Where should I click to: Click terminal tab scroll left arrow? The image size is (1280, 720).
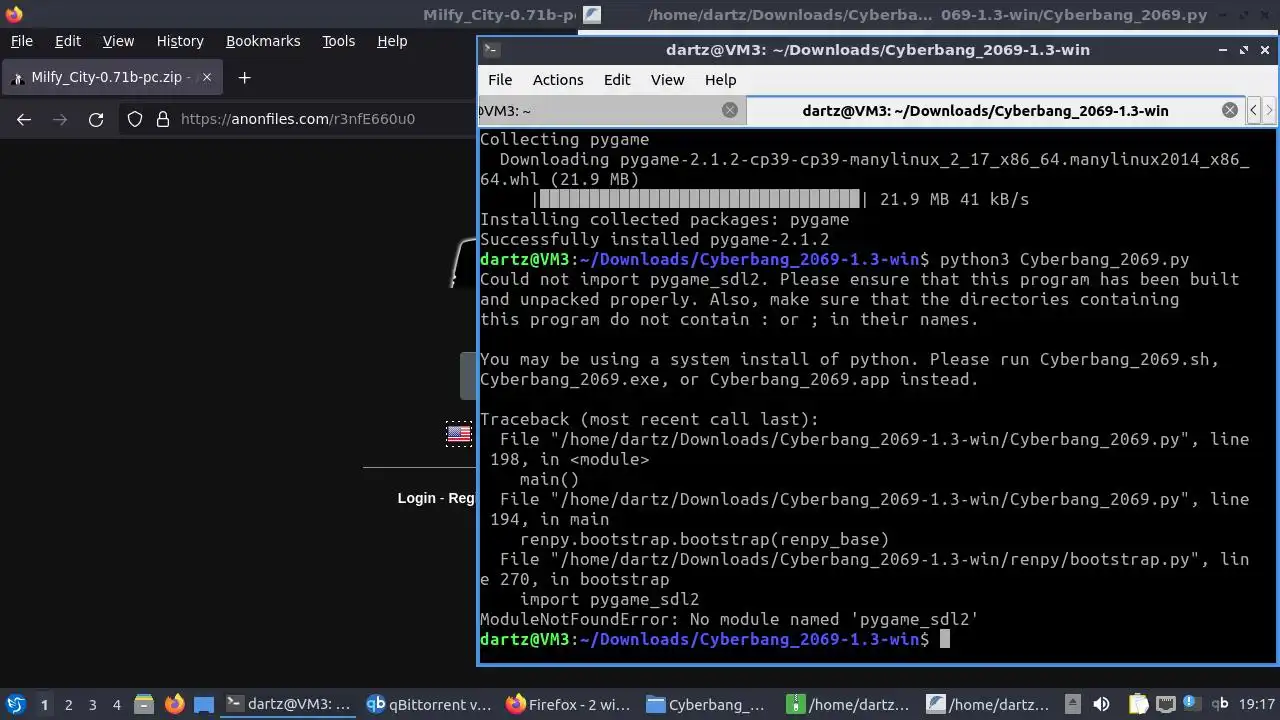pos(1253,110)
